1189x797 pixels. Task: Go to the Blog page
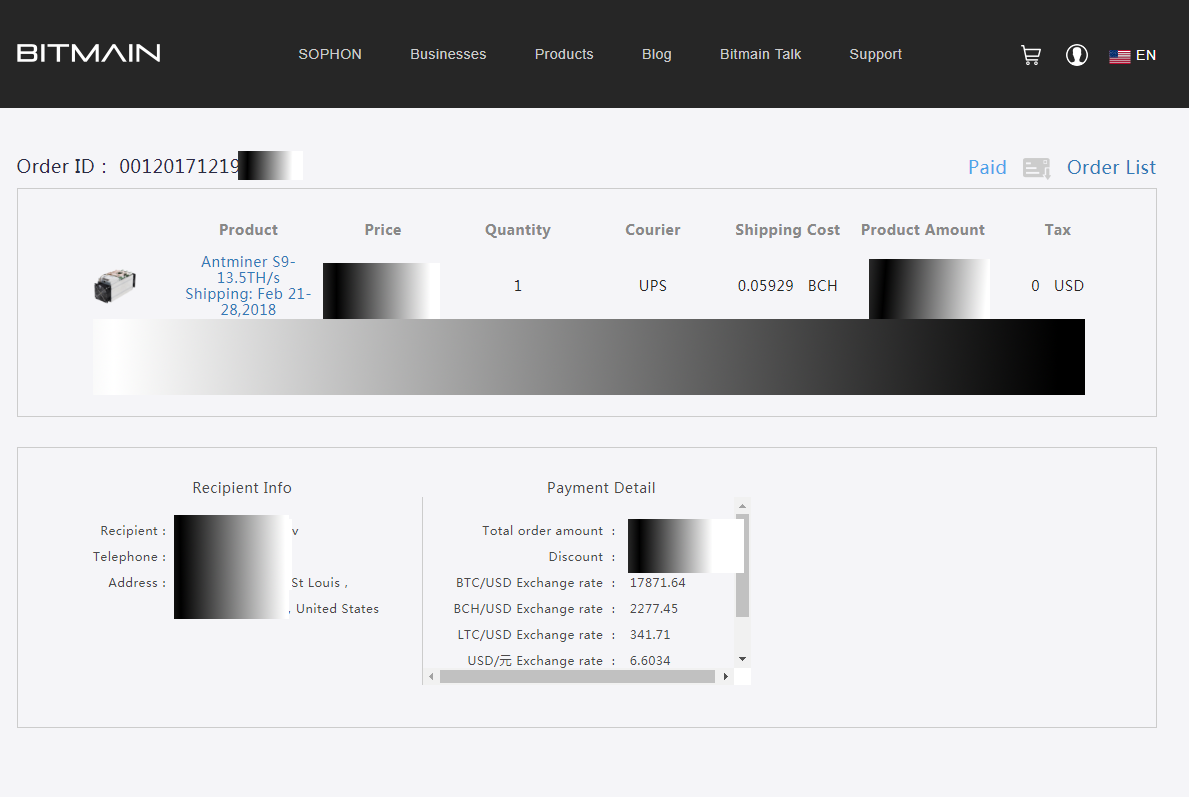(657, 54)
